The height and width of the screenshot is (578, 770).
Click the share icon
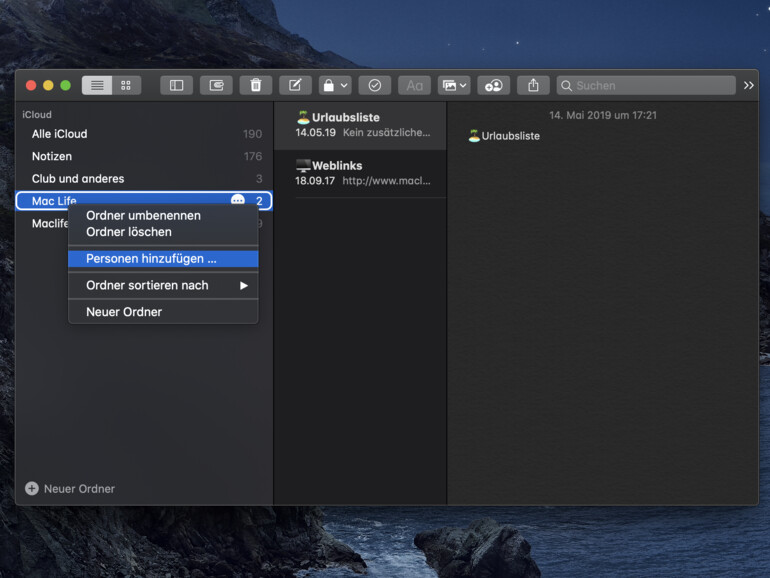pos(533,85)
